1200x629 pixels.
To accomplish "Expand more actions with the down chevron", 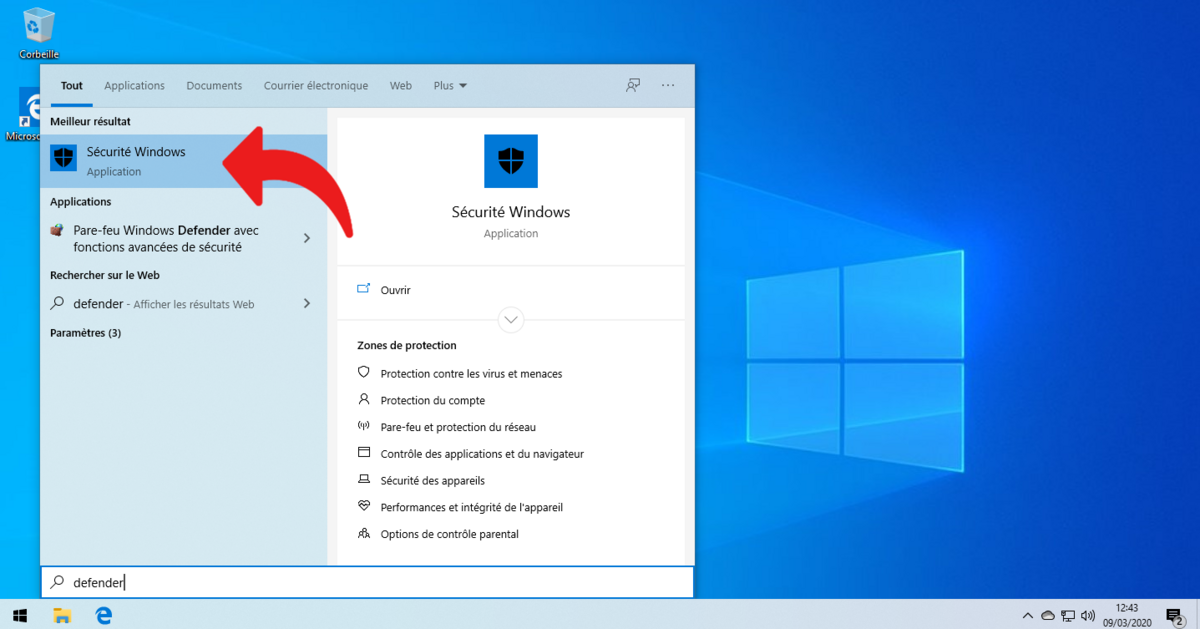I will pyautogui.click(x=511, y=320).
